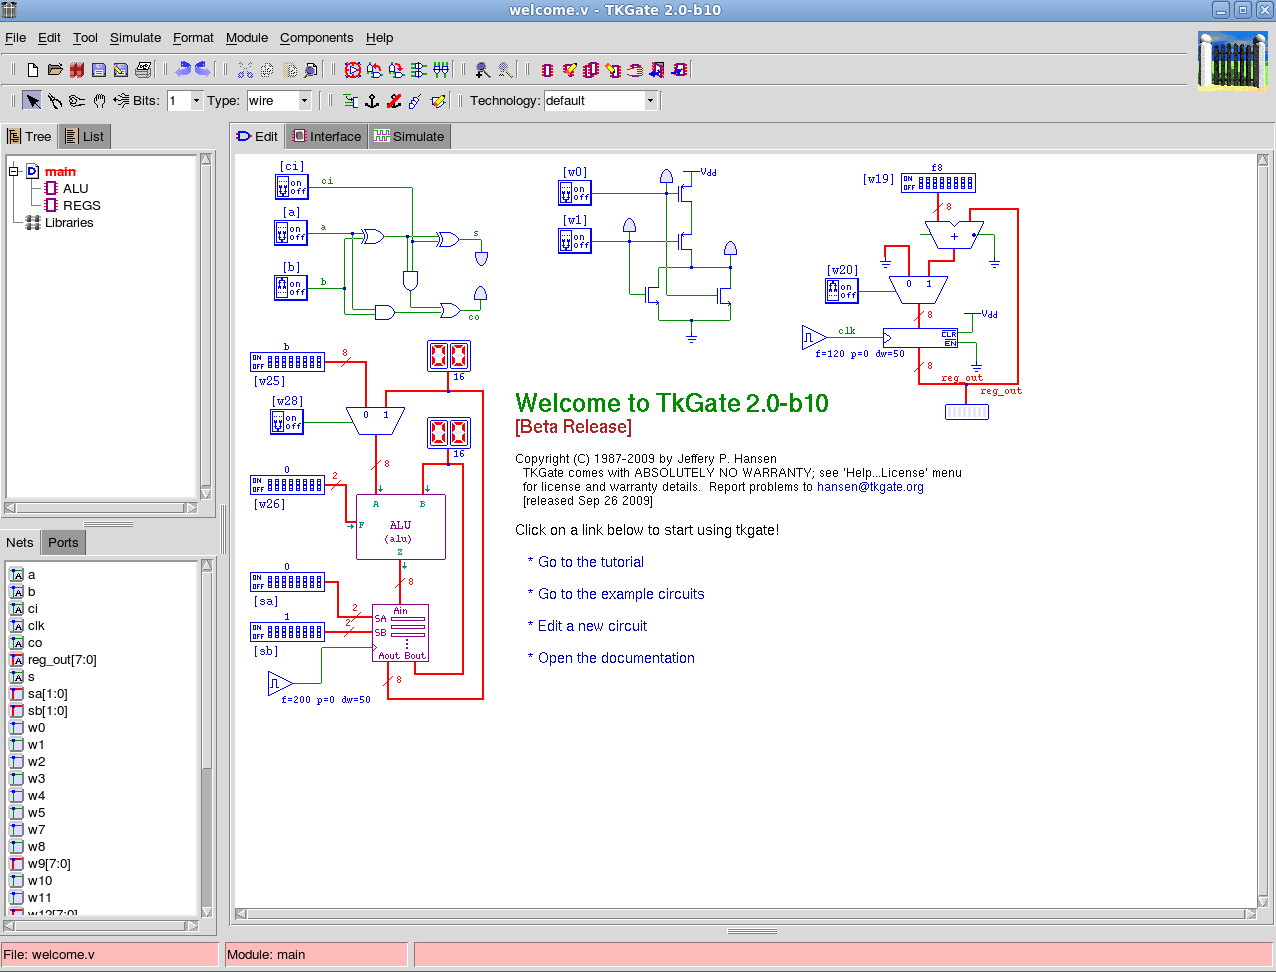Screen dimensions: 1276x973
Task: Open the Components menu
Action: 317,38
